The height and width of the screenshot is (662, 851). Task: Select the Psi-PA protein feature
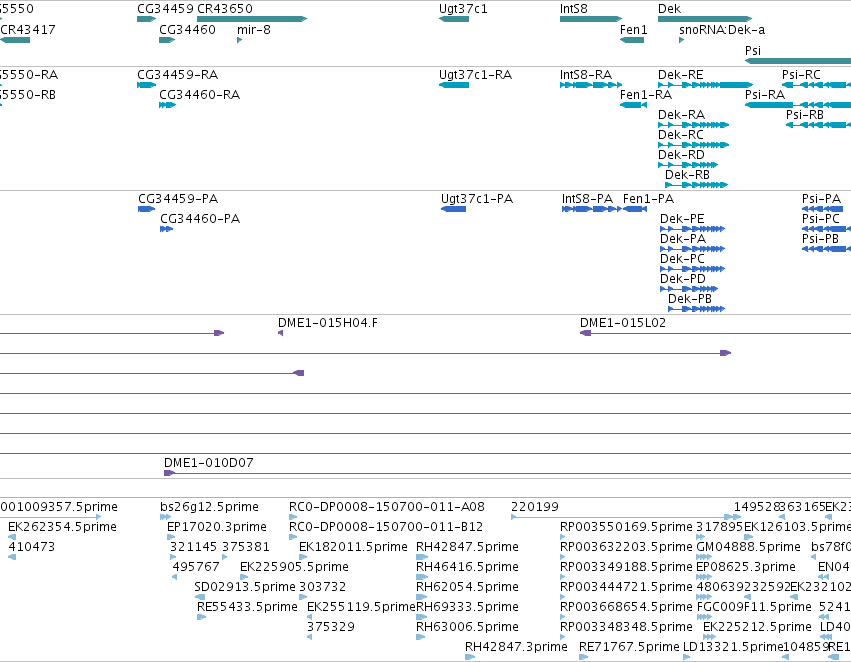click(822, 209)
